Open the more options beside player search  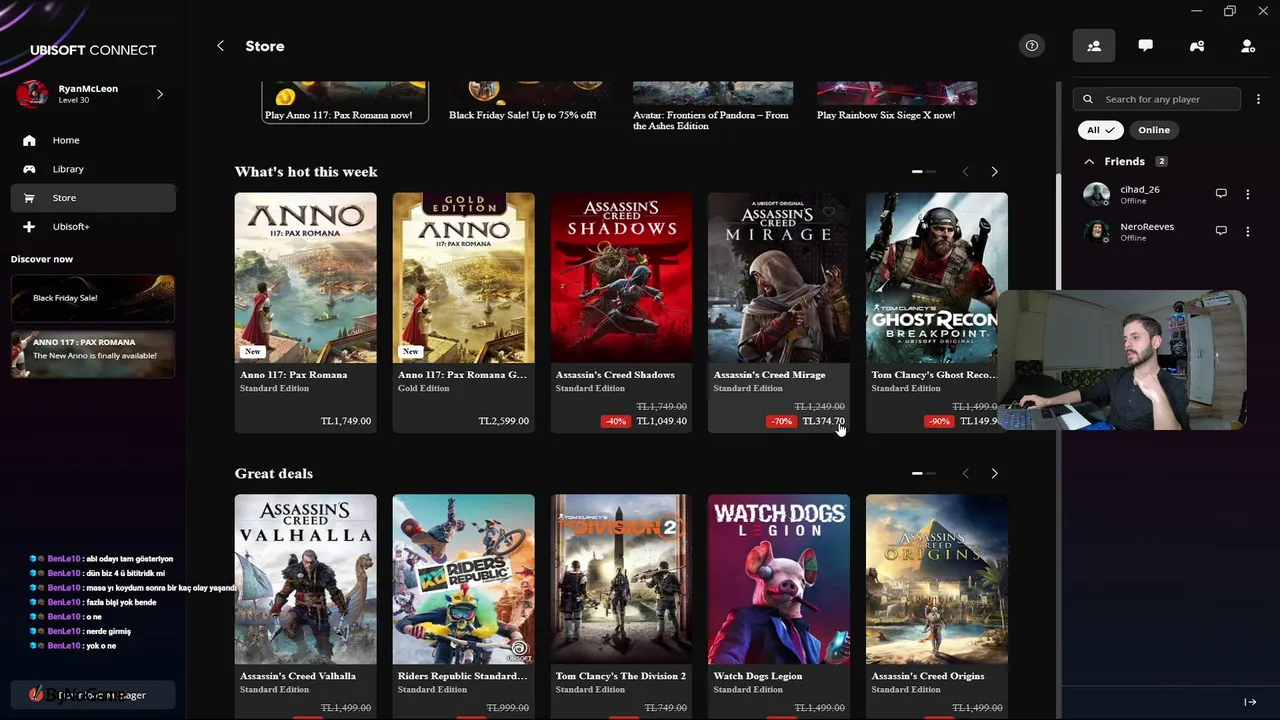click(x=1258, y=99)
